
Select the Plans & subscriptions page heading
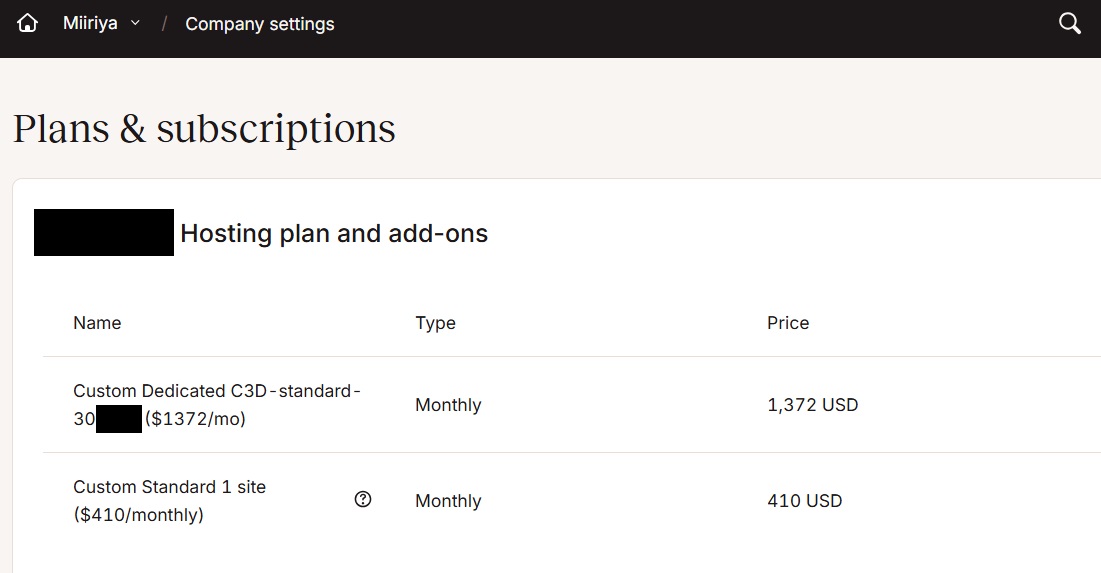pyautogui.click(x=204, y=129)
